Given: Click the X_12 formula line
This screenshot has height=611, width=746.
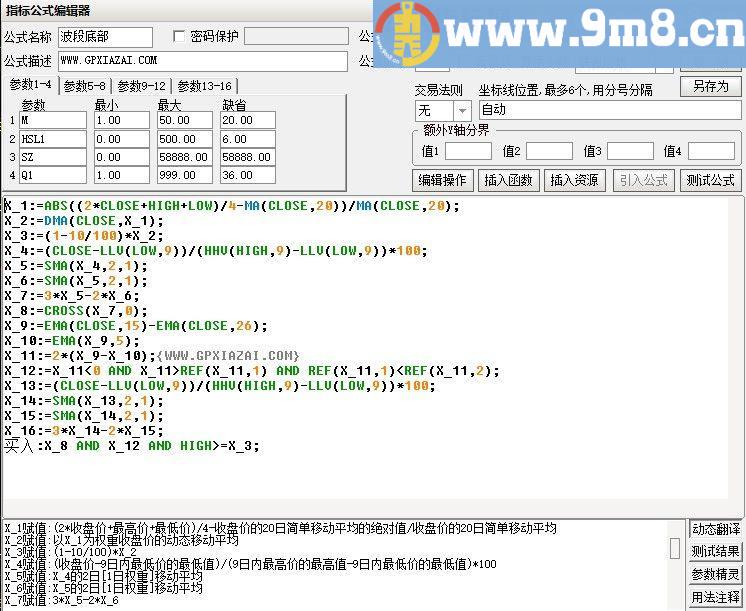Looking at the screenshot, I should tap(252, 371).
